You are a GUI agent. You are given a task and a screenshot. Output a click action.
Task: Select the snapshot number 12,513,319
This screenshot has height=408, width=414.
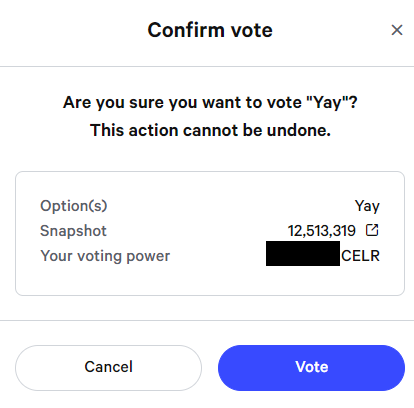322,231
